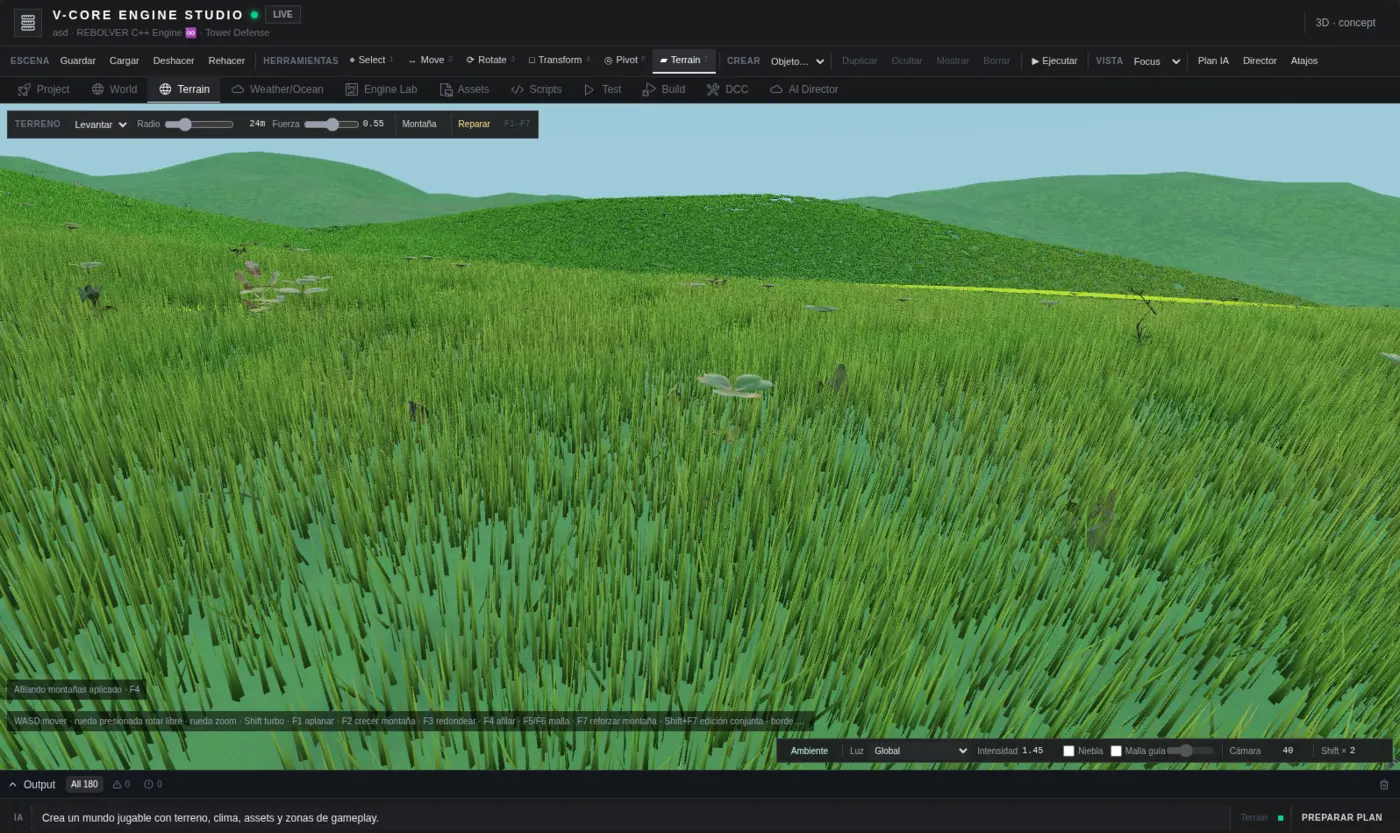1400x833 pixels.
Task: Open the Focus view dropdown
Action: (x=1157, y=61)
